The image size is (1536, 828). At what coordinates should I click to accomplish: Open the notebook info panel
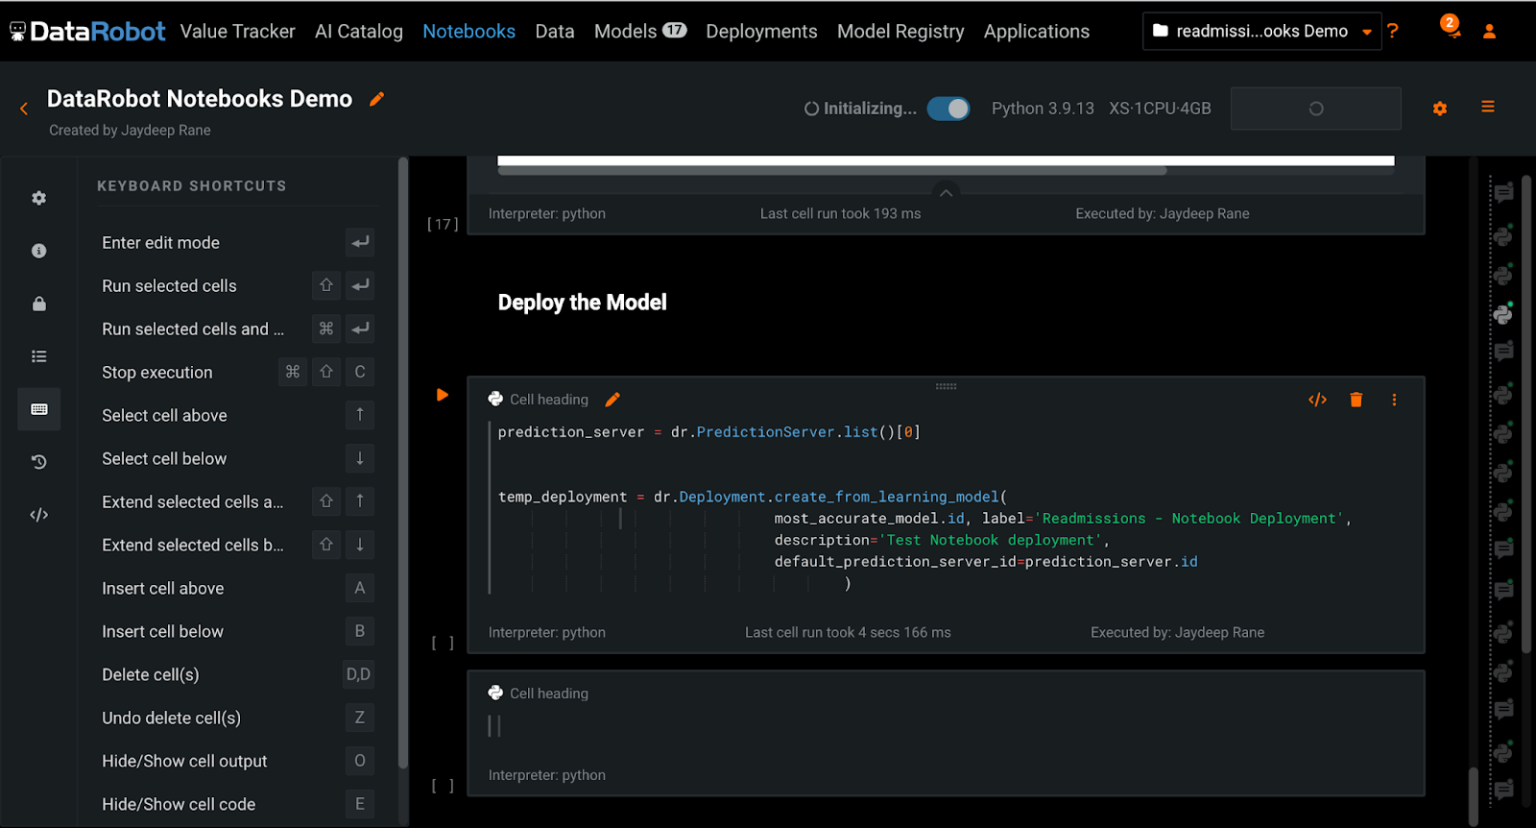39,250
